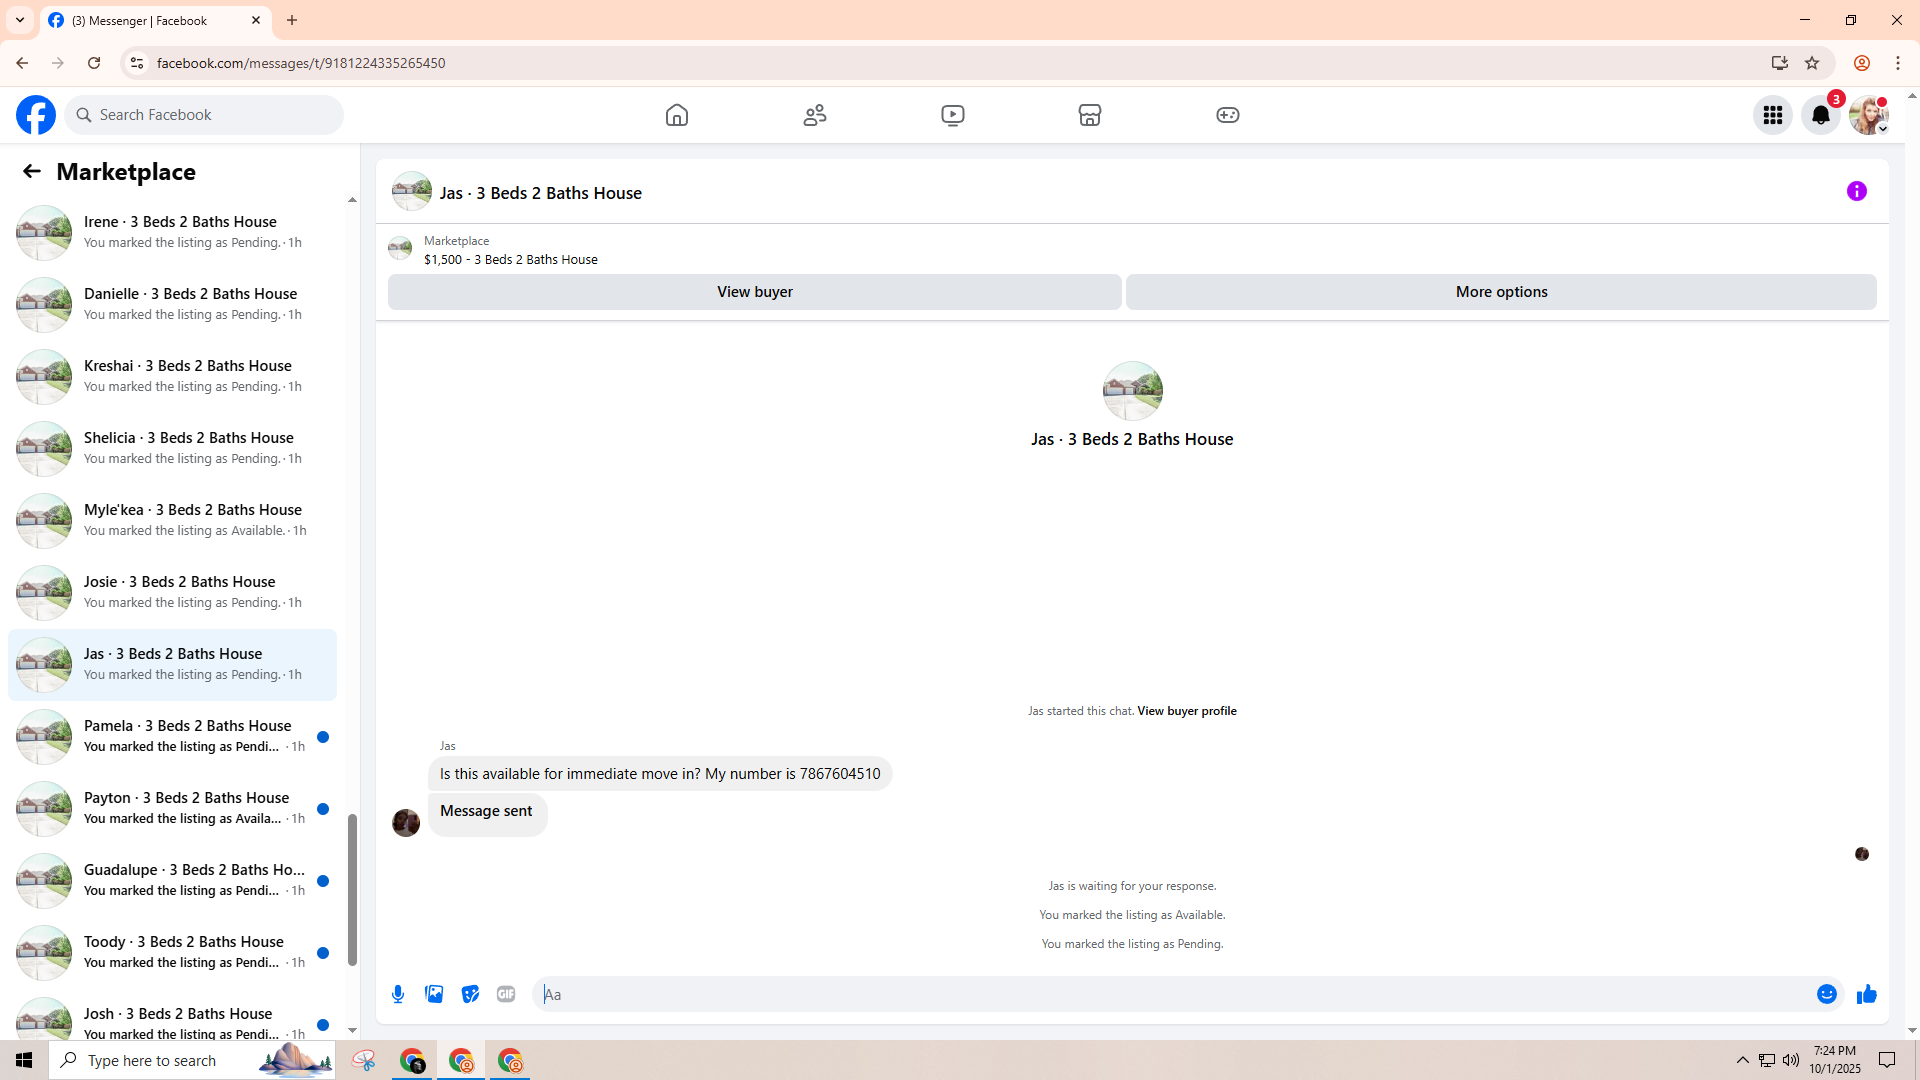1920x1080 pixels.
Task: Open the emoji picker in message box
Action: pos(1827,994)
